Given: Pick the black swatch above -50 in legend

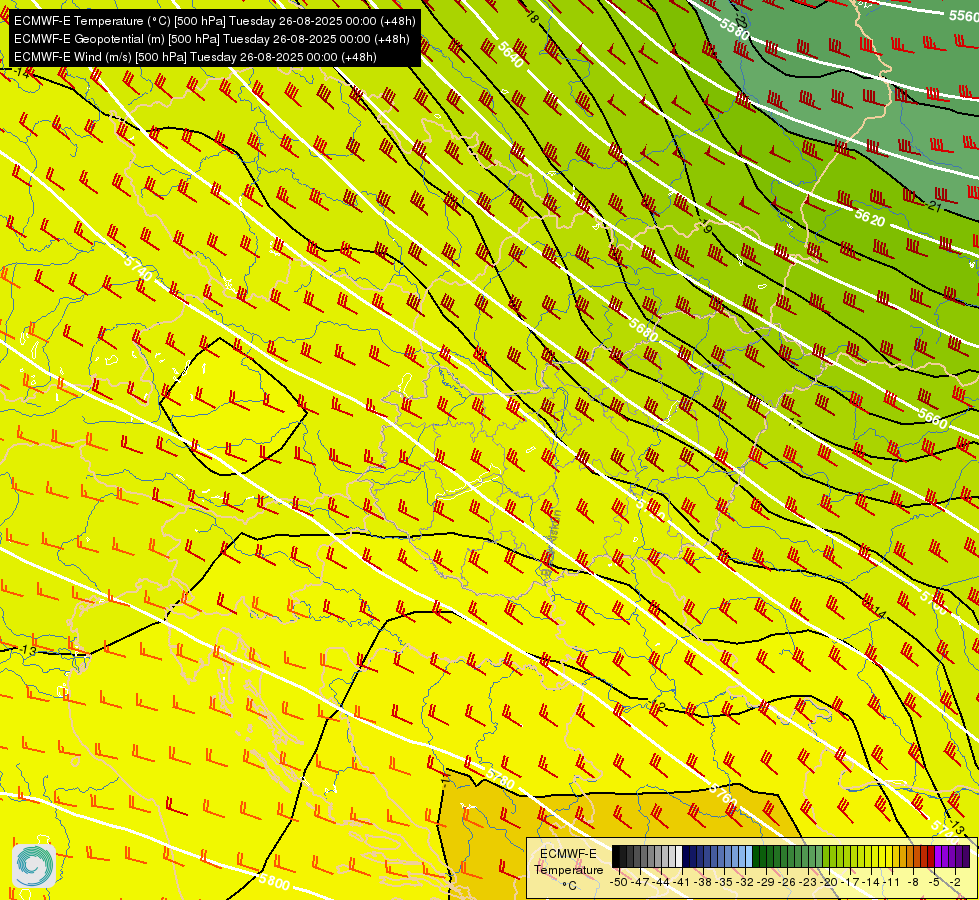Looking at the screenshot, I should (x=616, y=856).
